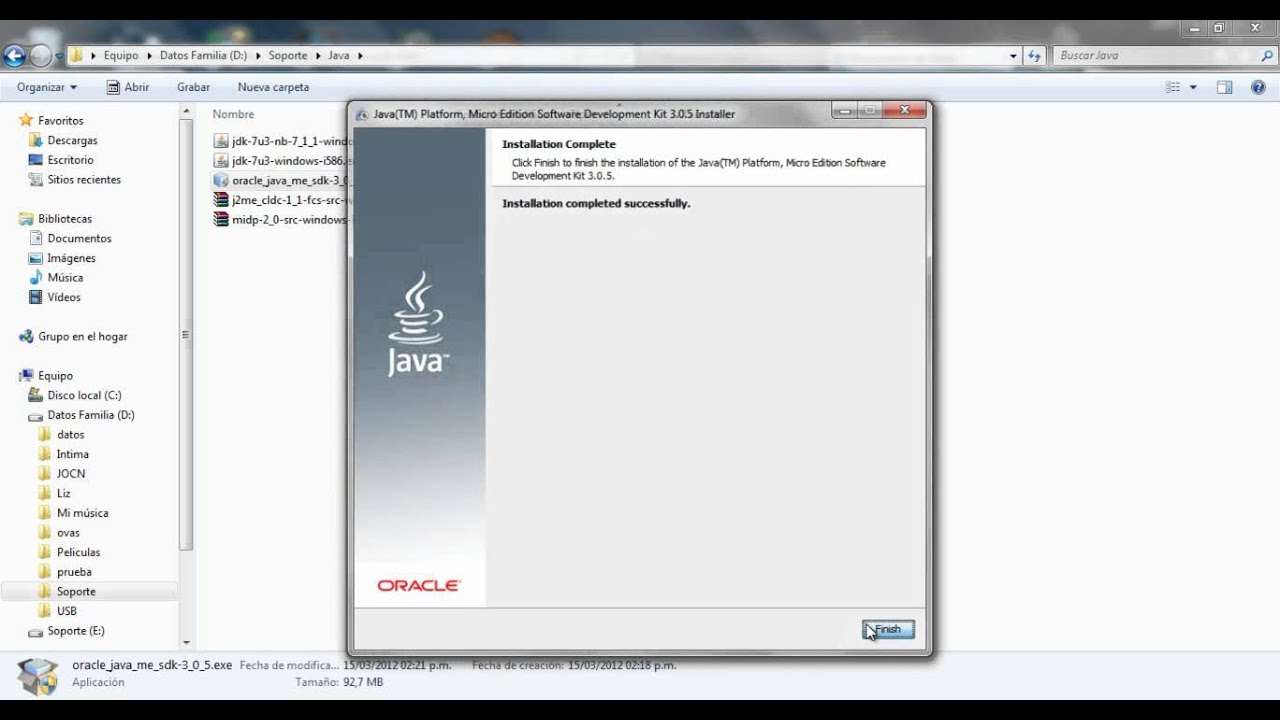Click the Java breadcrumb in the address bar
This screenshot has width=1280, height=720.
click(339, 56)
